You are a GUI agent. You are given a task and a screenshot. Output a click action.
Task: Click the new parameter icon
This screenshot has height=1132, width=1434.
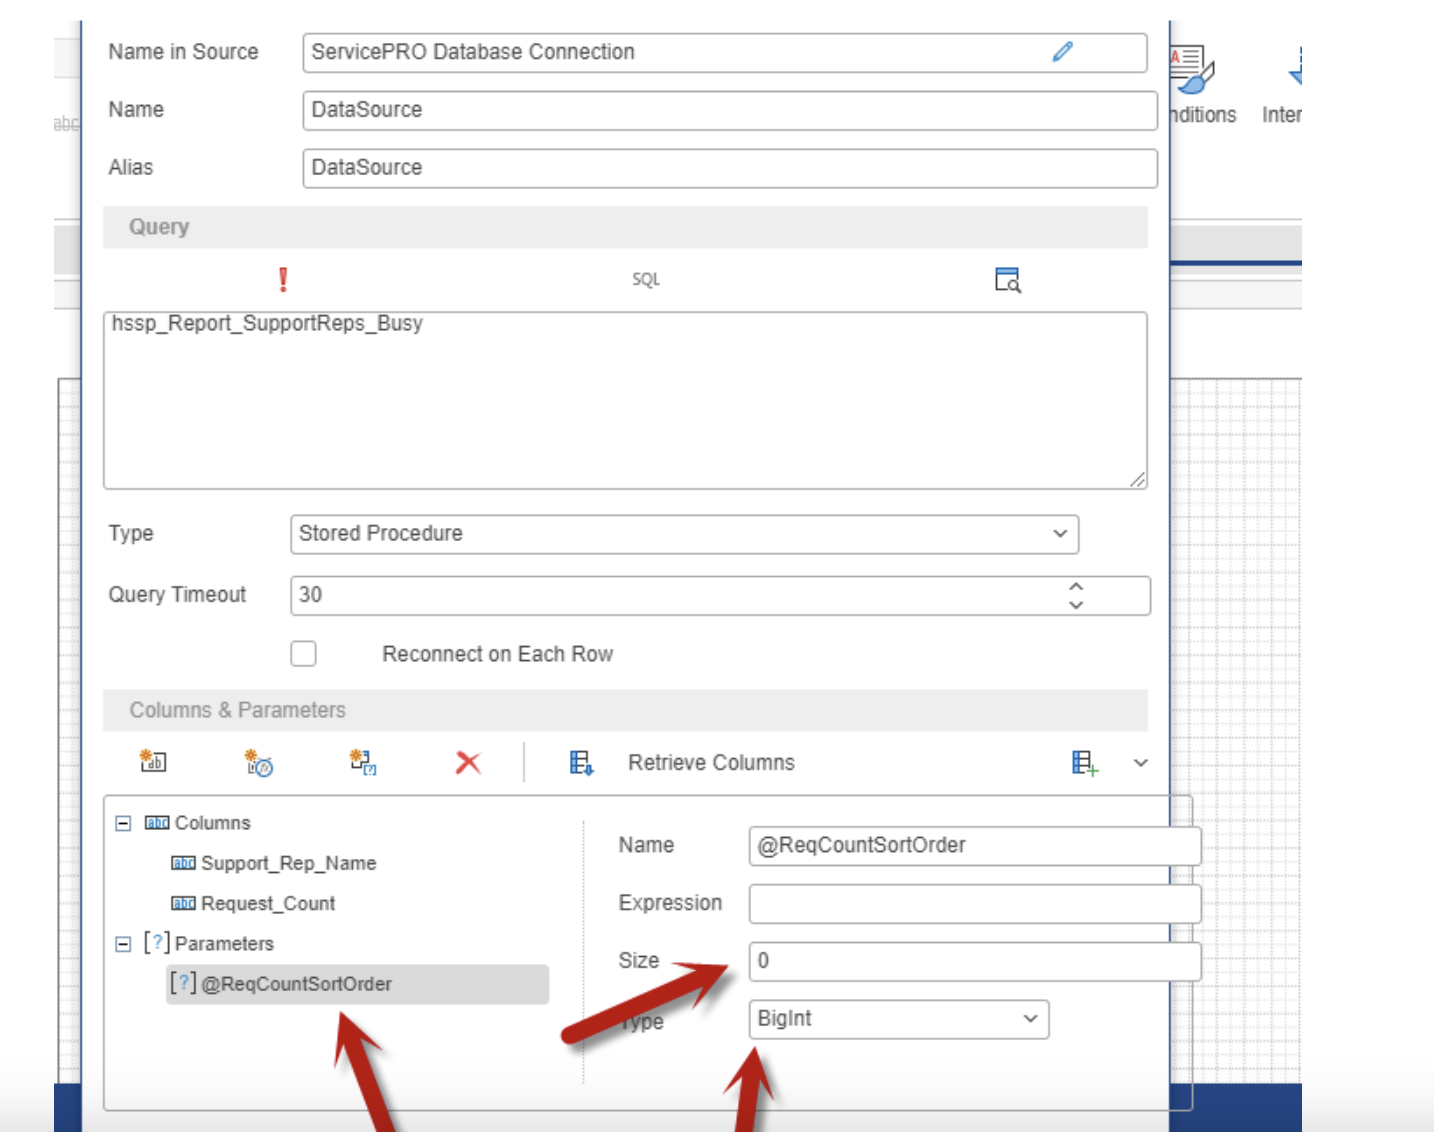click(x=363, y=763)
